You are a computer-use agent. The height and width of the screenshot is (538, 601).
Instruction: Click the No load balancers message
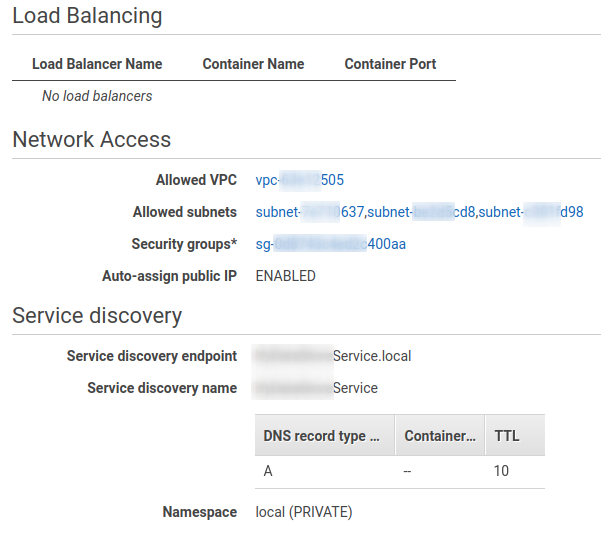97,96
